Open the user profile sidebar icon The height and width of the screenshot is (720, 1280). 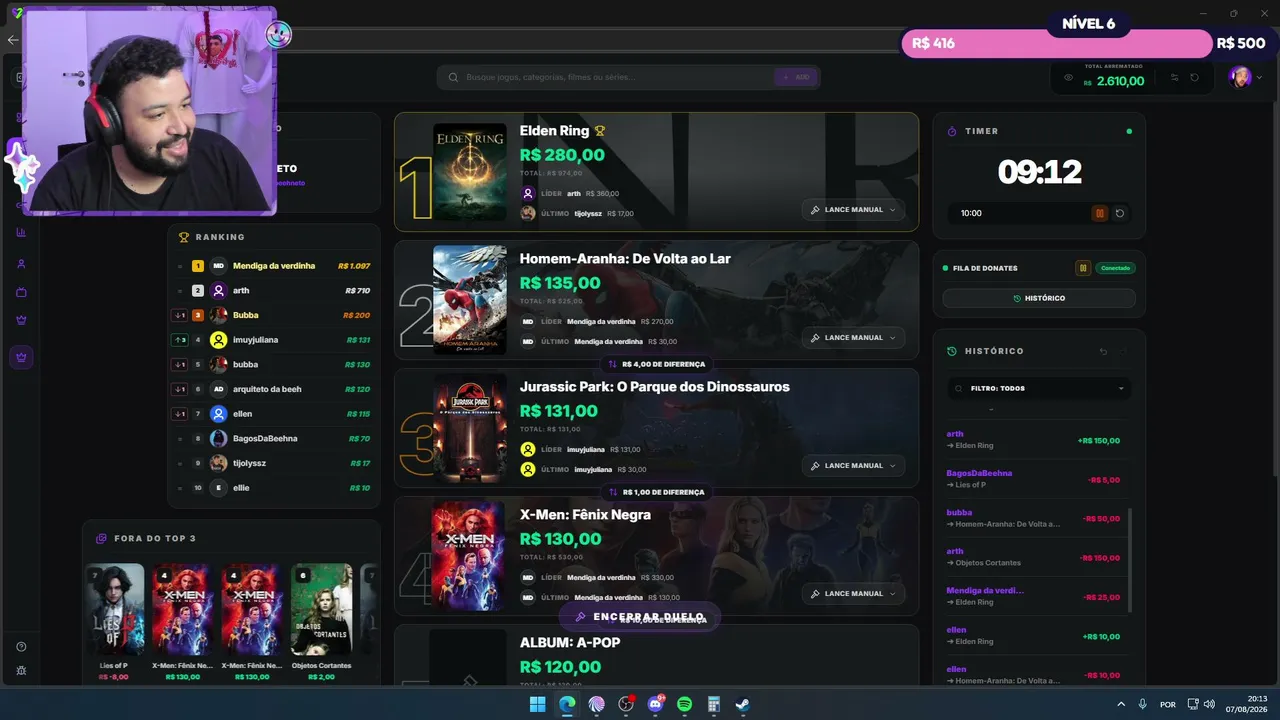[x=21, y=264]
